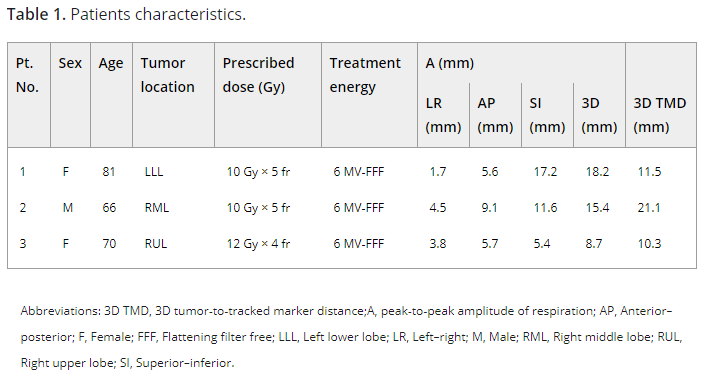702x378 pixels.
Task: Click patient 2's 6 MV-FFF energy cell
Action: (x=359, y=207)
